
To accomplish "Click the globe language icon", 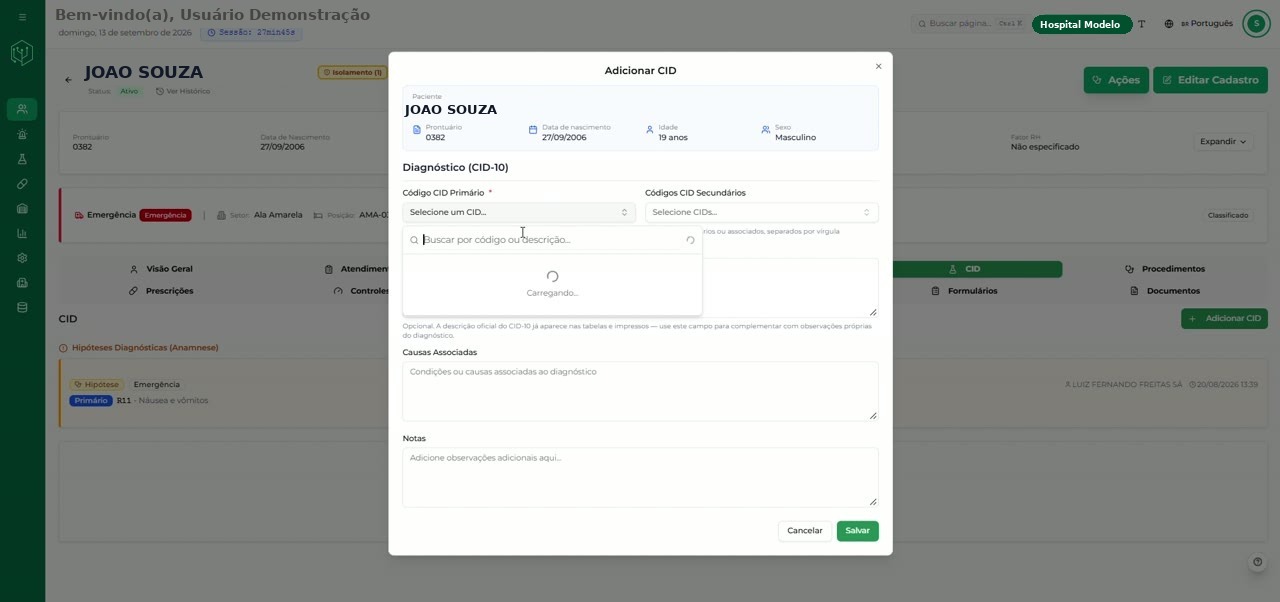I will [x=1169, y=24].
